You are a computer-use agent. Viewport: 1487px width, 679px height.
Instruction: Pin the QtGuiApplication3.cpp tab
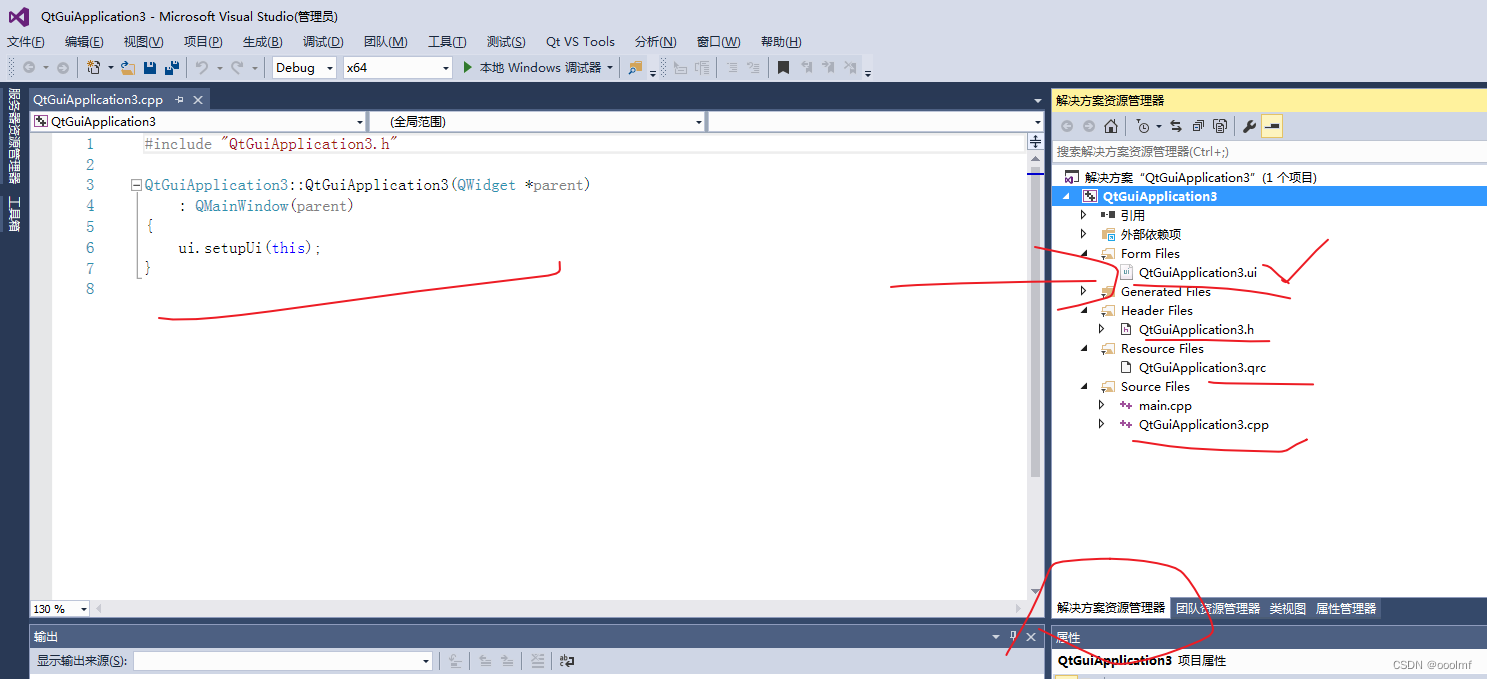179,100
